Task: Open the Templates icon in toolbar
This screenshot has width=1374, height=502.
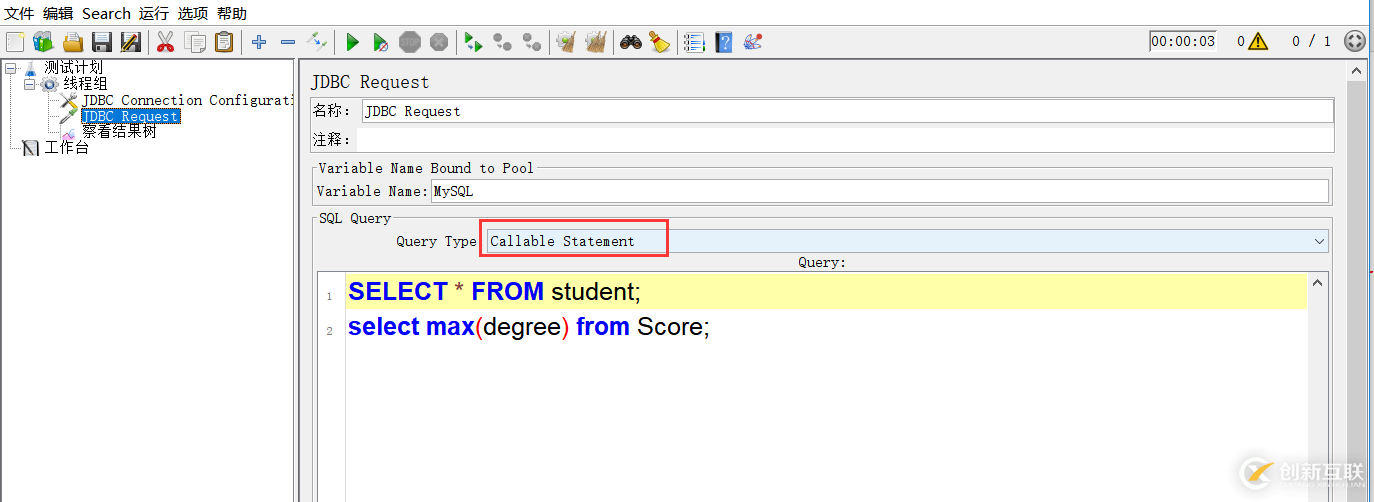Action: [43, 42]
